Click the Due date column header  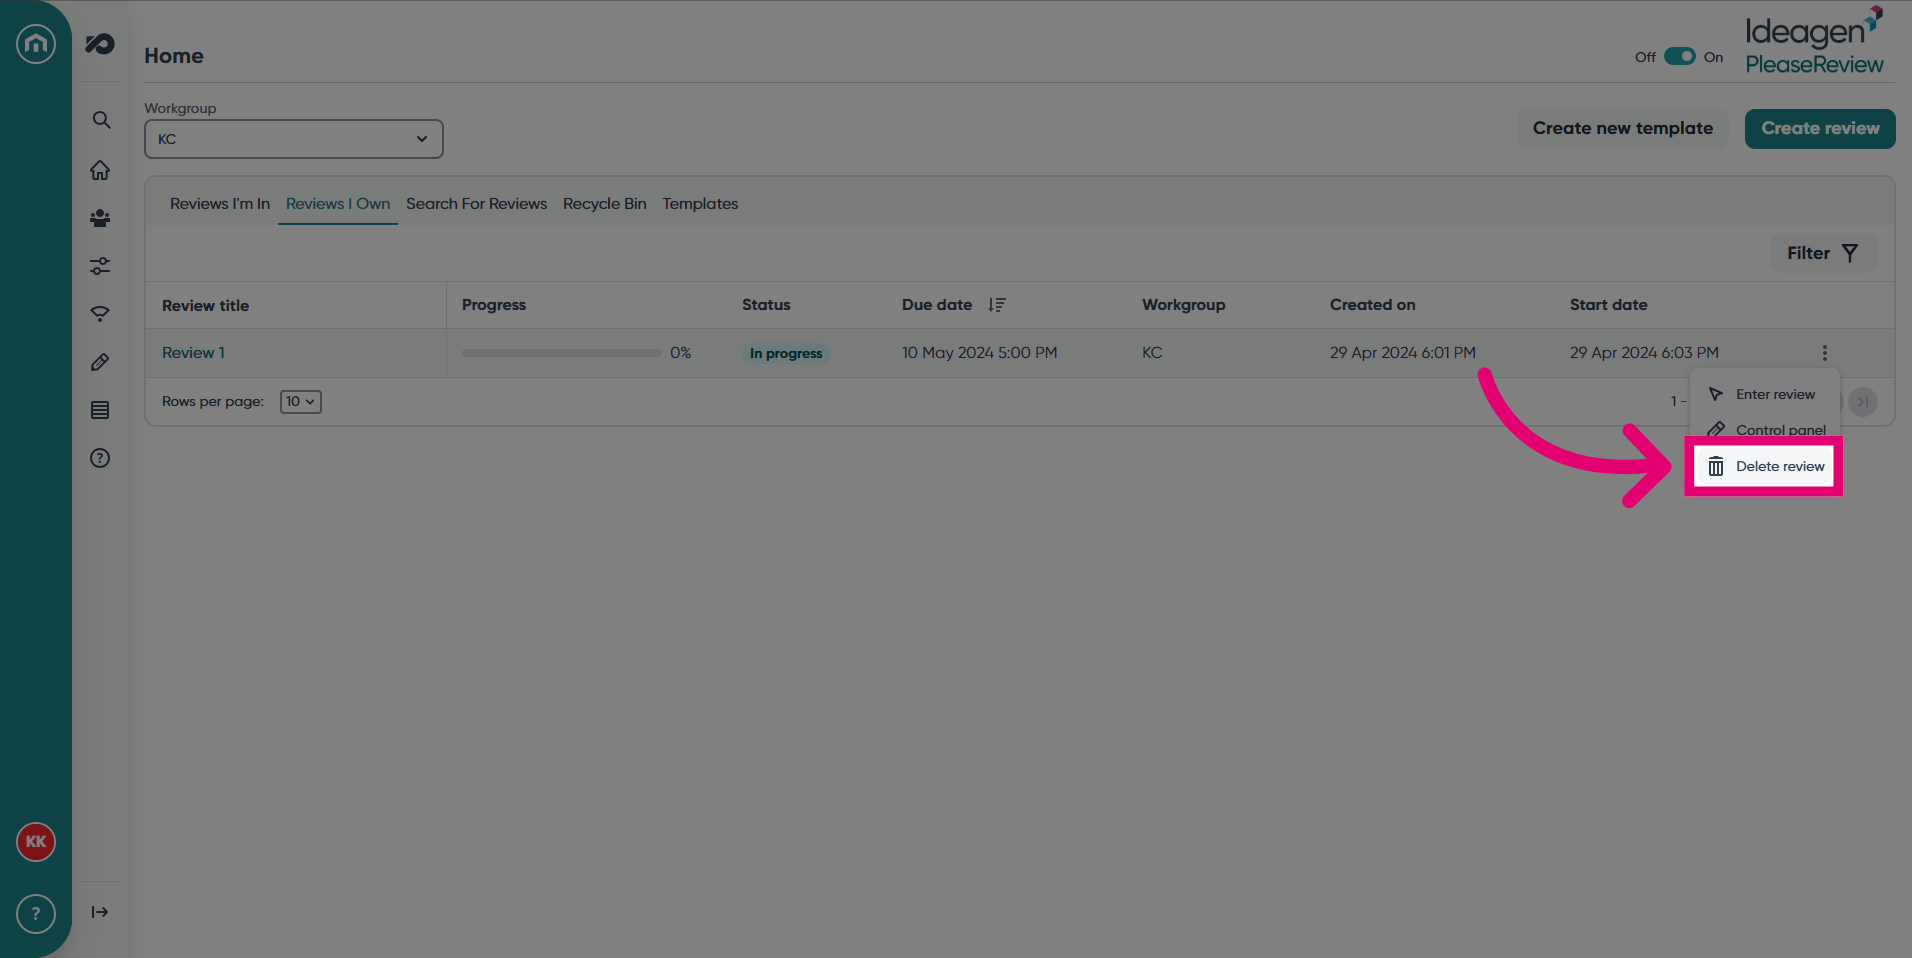tap(937, 305)
